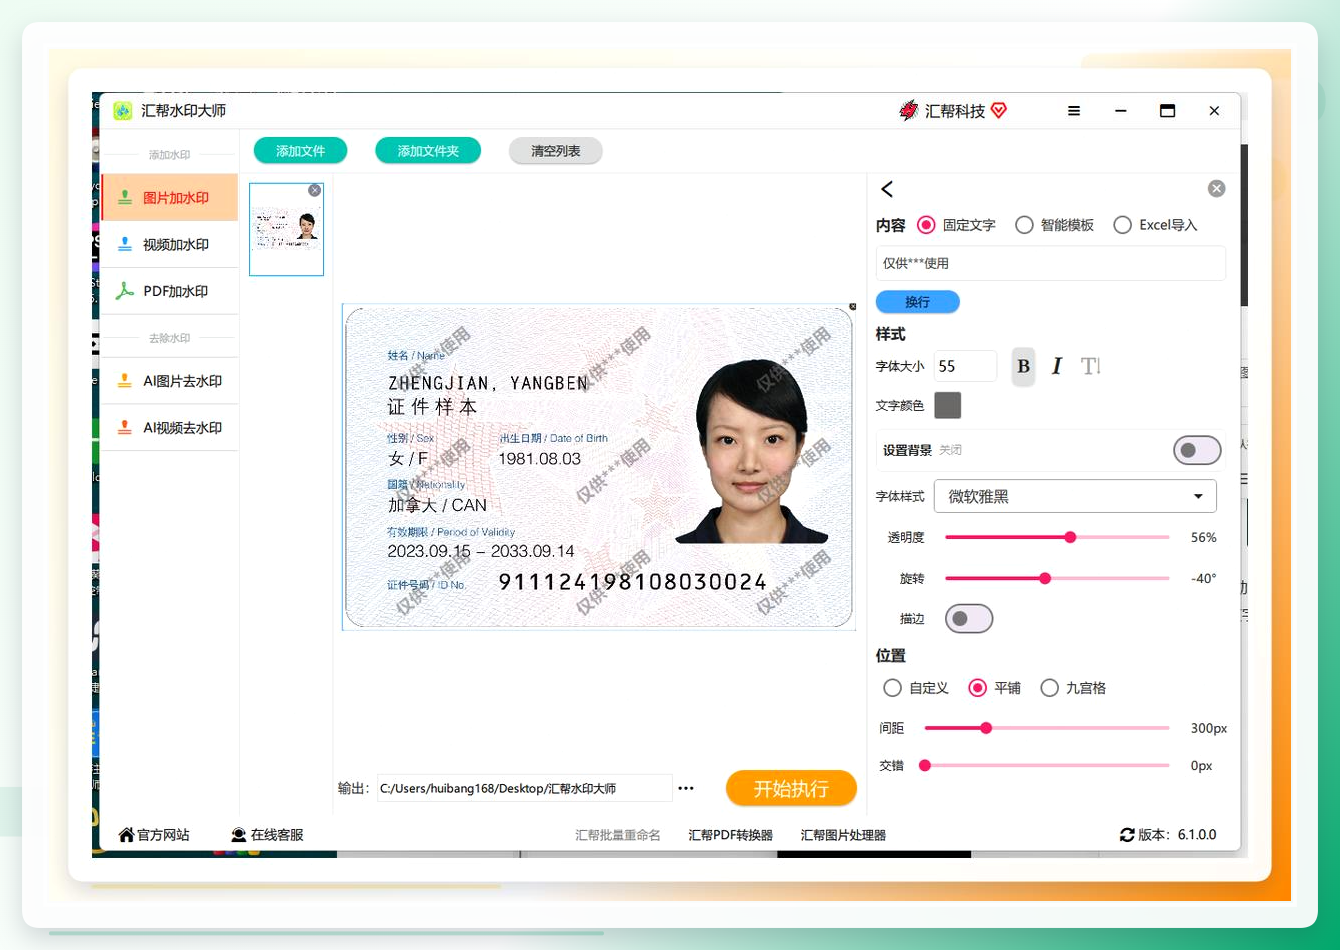Remove the ID card thumbnail from list
Image resolution: width=1340 pixels, height=950 pixels.
click(315, 190)
